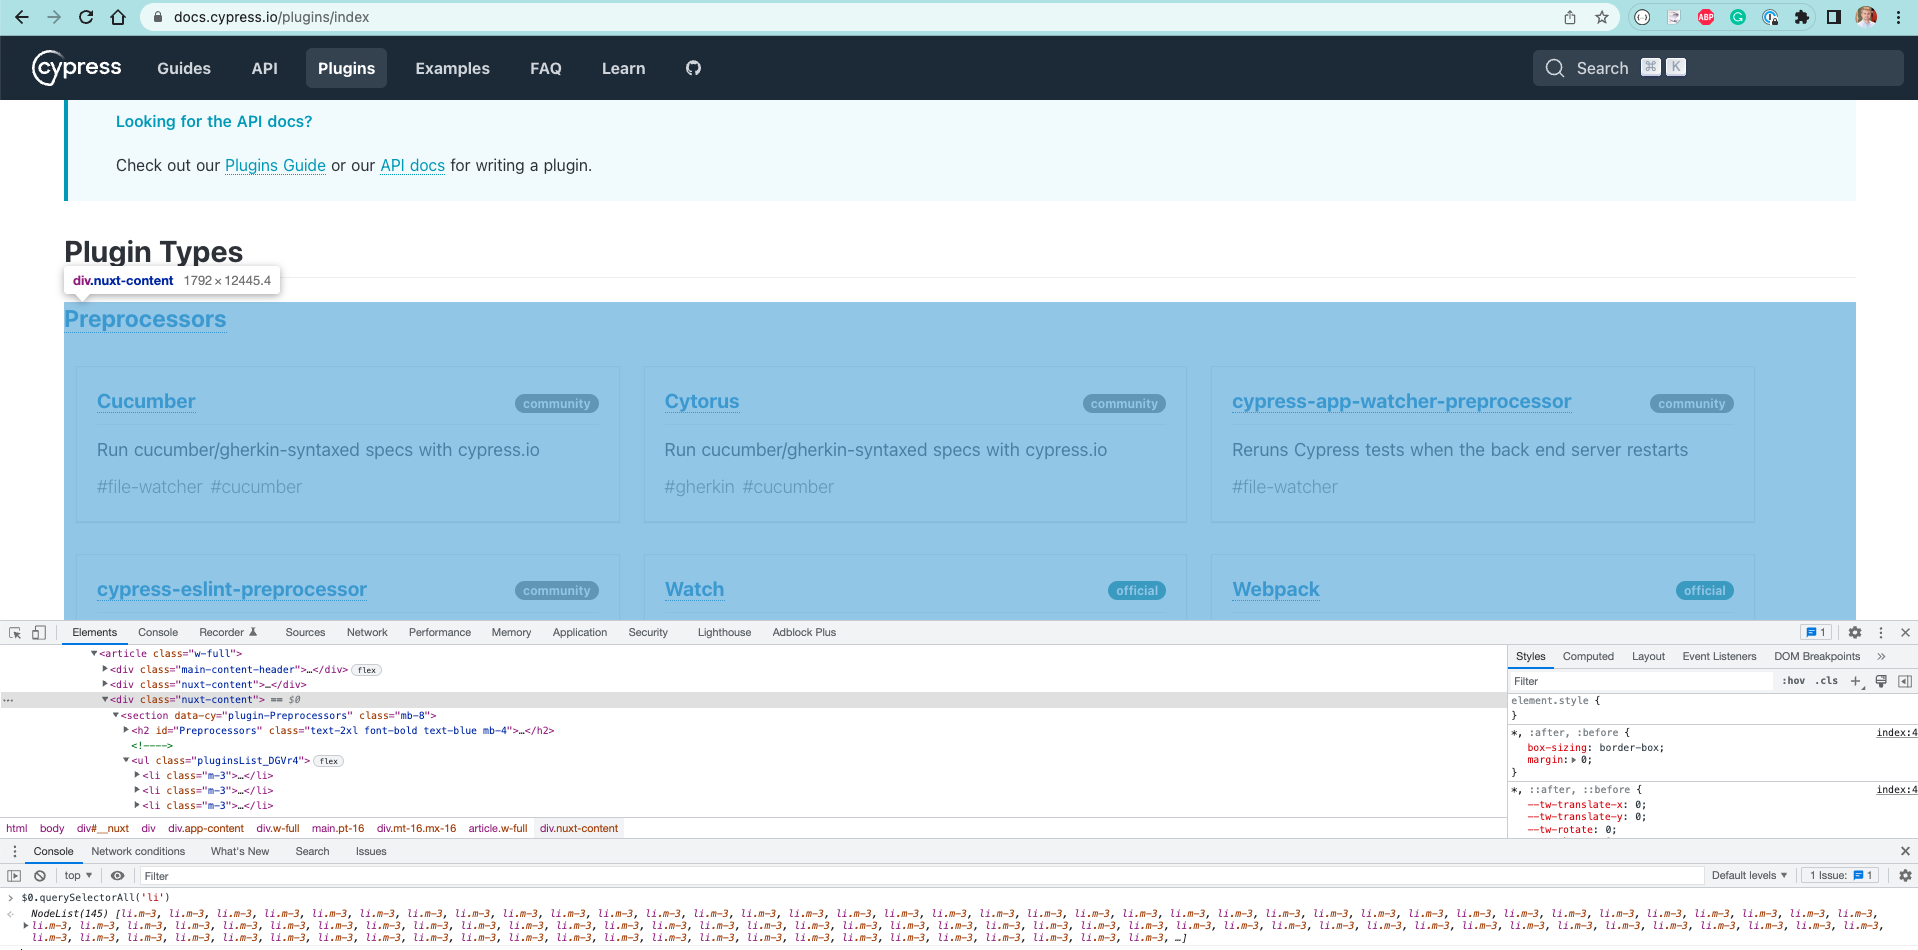Toggle the .cls element classes panel
Image resolution: width=1918 pixels, height=950 pixels.
point(1828,681)
